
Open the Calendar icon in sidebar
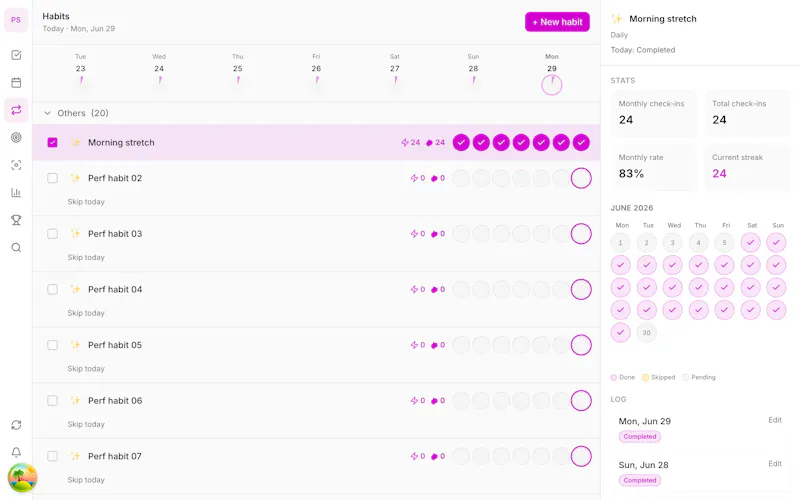(x=16, y=83)
